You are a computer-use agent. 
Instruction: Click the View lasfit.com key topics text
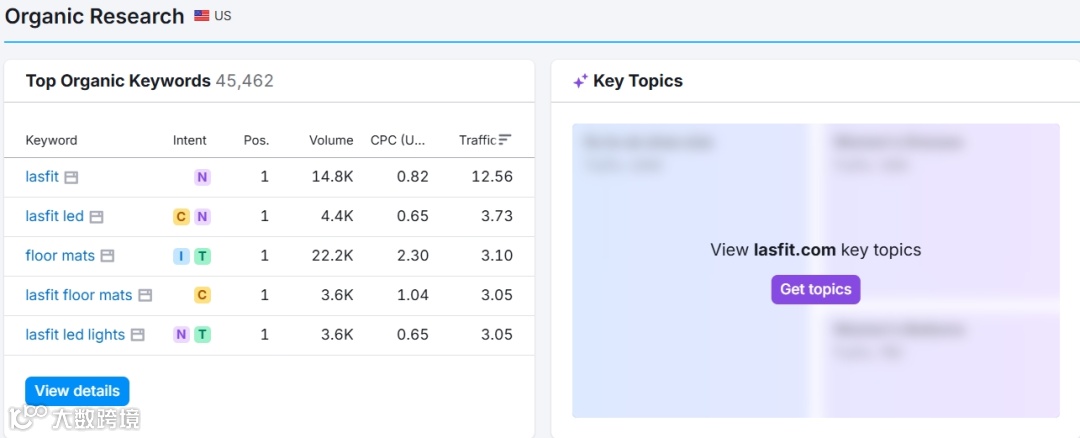(816, 249)
